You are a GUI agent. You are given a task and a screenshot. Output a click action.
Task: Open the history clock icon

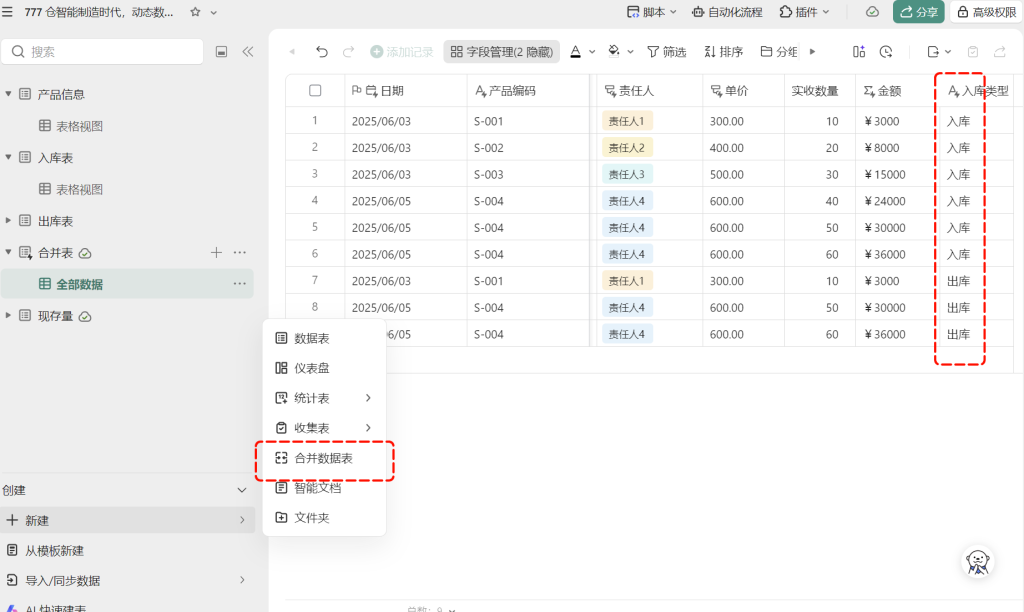pyautogui.click(x=886, y=52)
